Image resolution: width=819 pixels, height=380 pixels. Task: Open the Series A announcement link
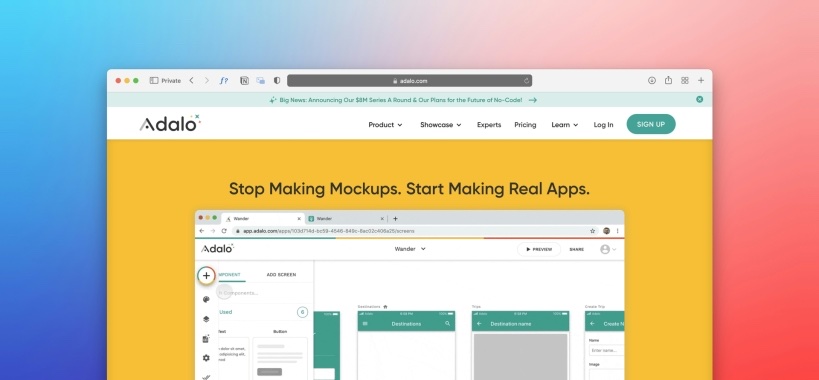[x=401, y=100]
